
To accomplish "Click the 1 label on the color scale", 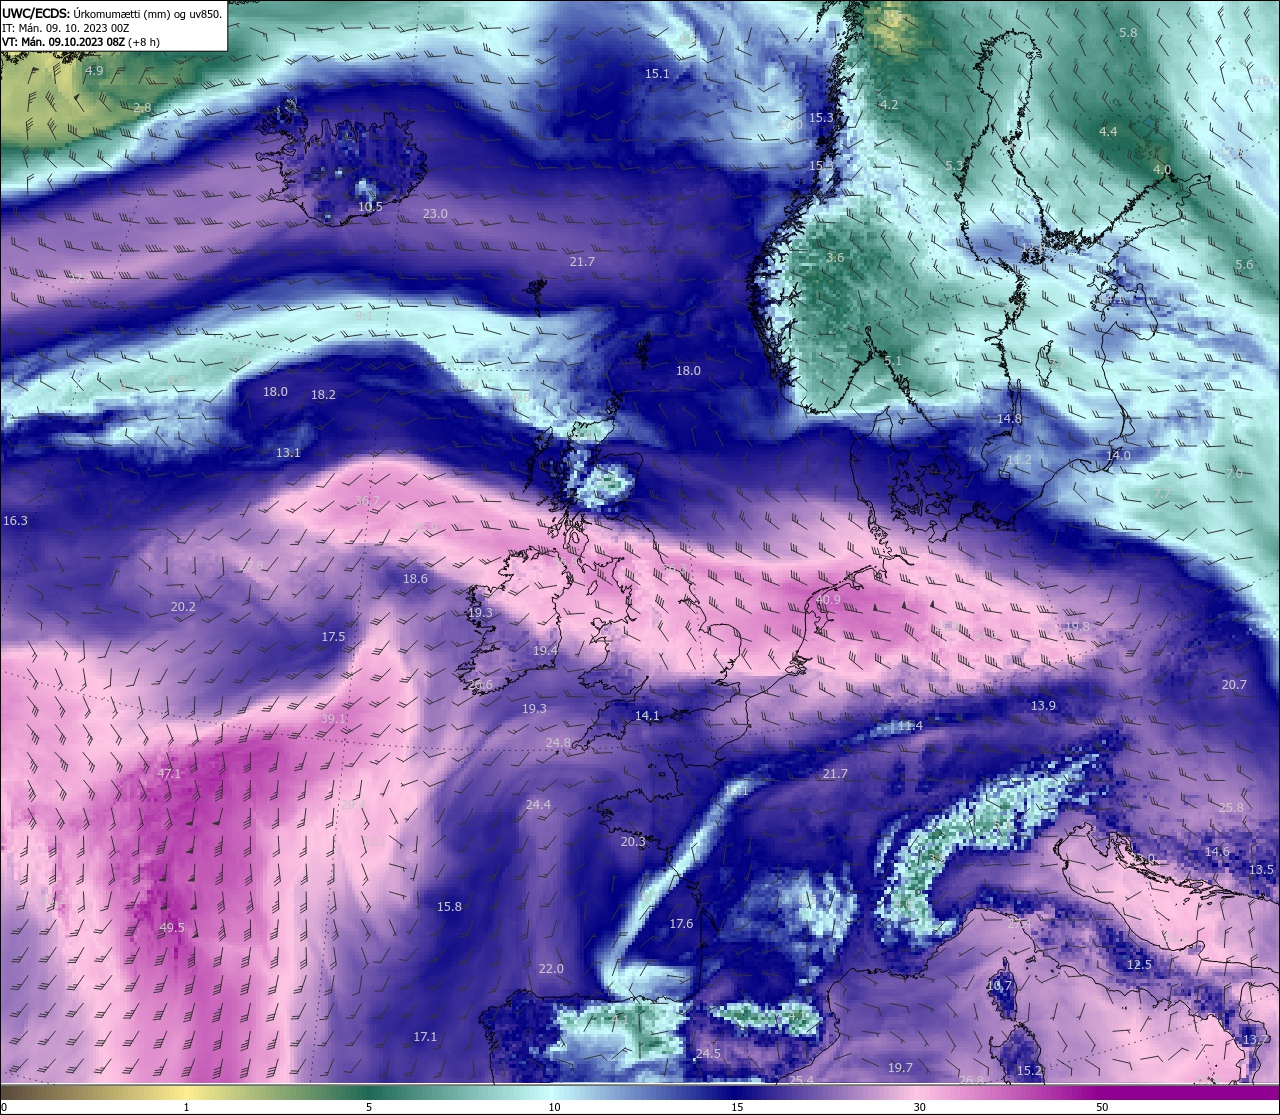I will (187, 1107).
